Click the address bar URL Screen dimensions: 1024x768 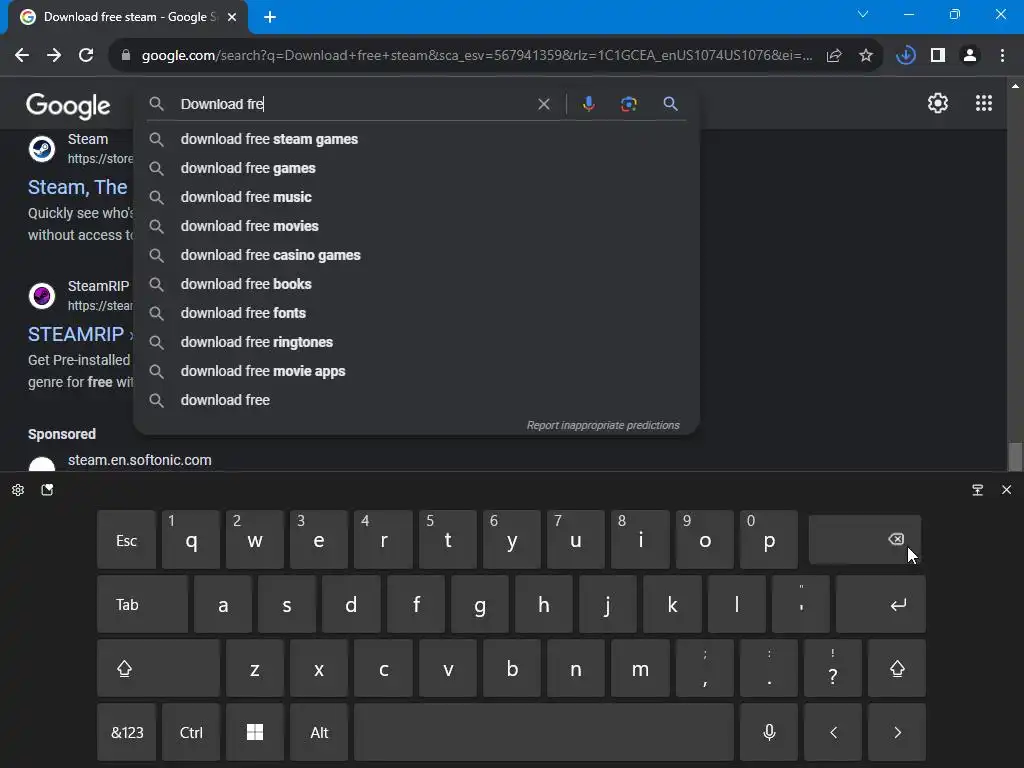pyautogui.click(x=477, y=56)
